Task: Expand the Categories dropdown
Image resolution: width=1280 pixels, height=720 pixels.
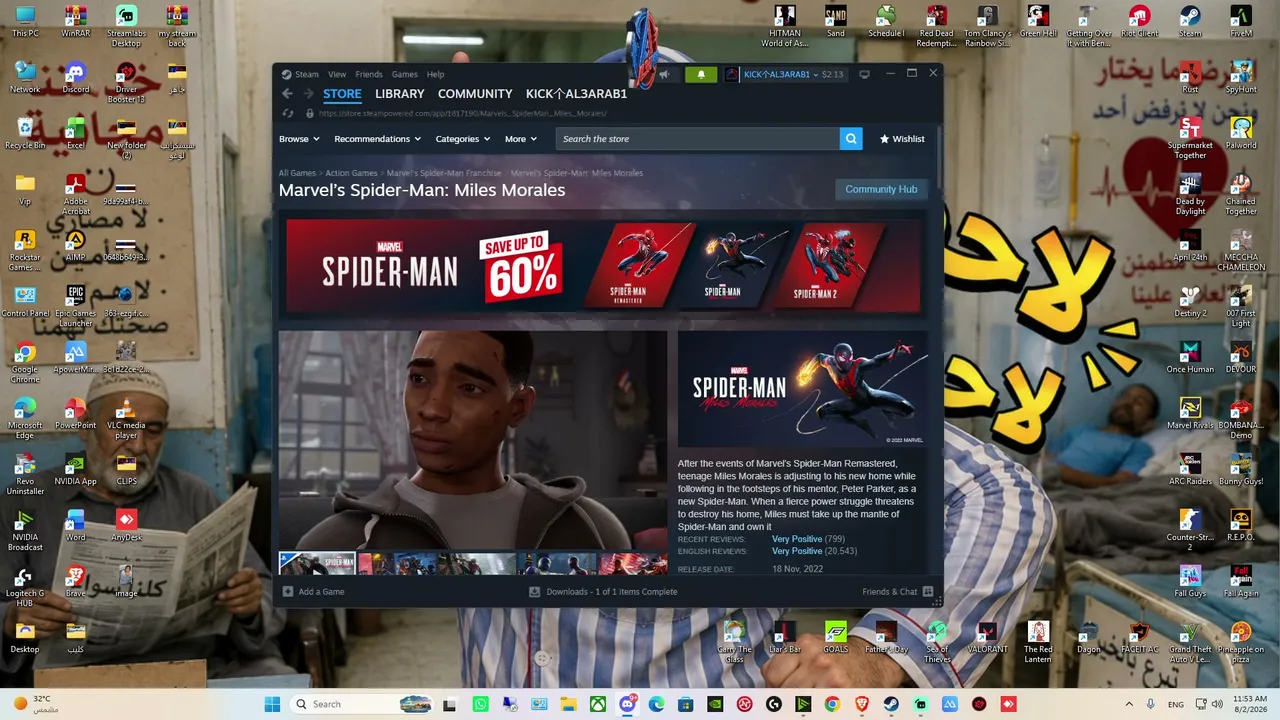Action: 463,139
